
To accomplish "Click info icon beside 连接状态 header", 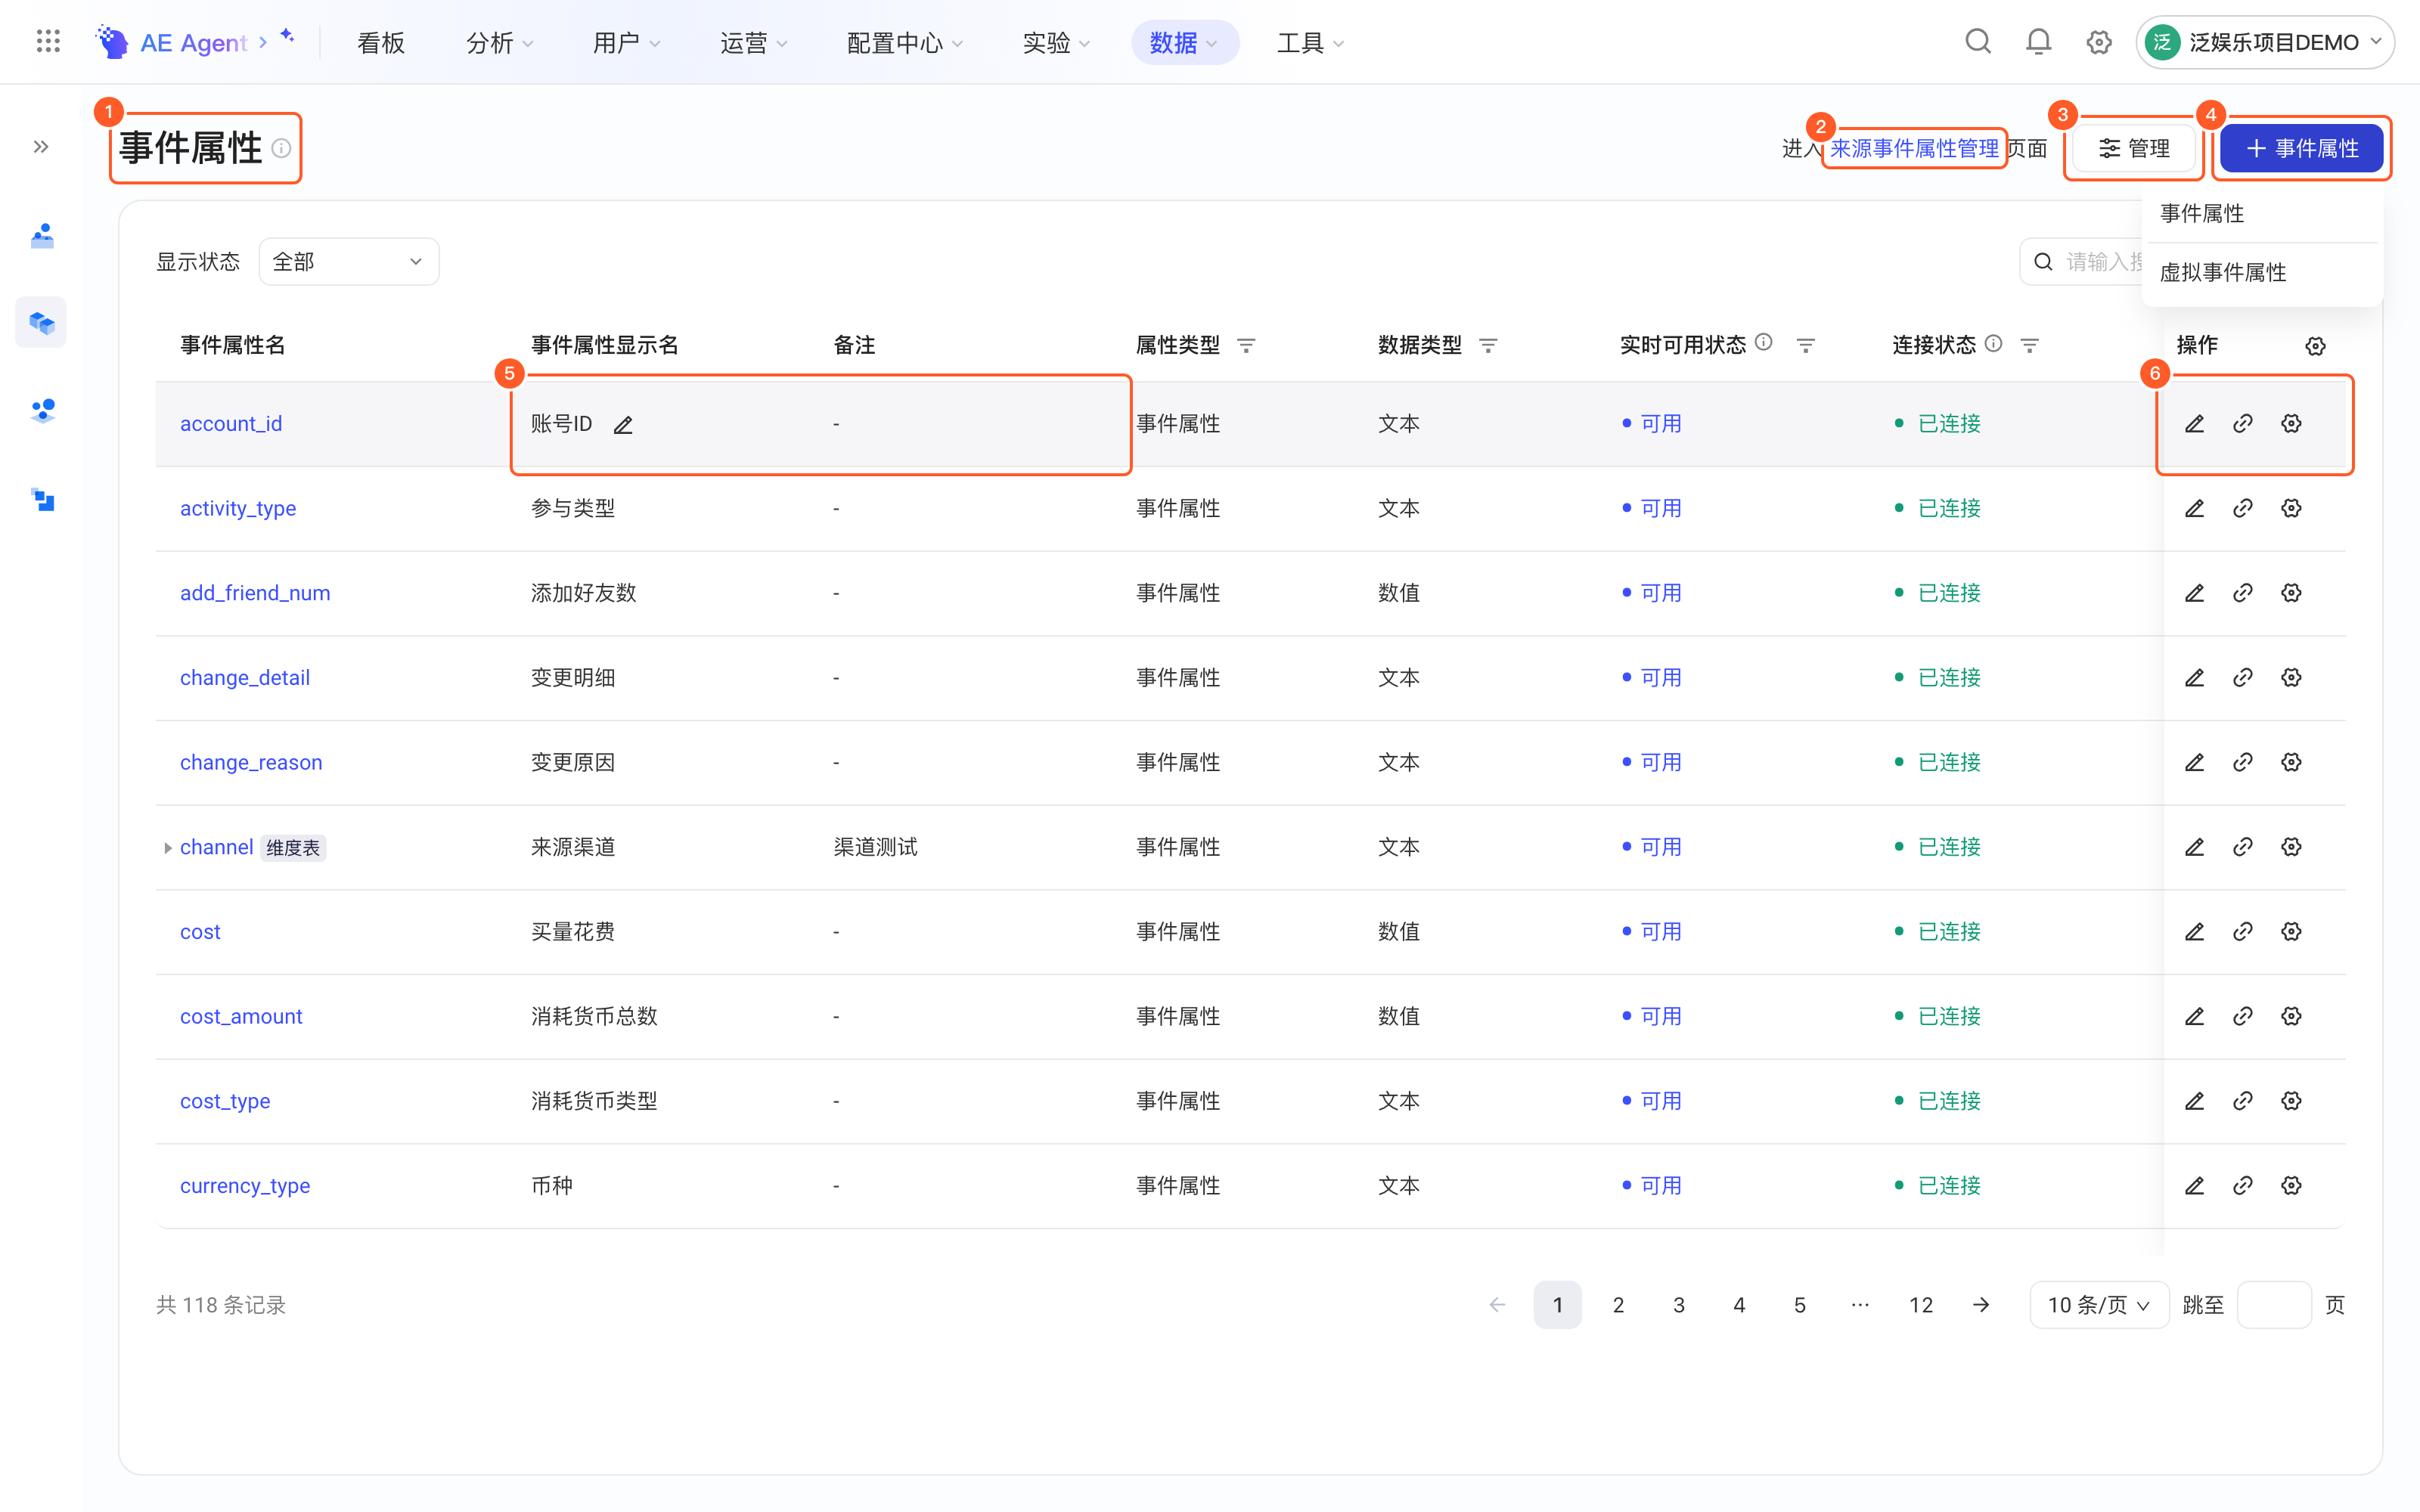I will click(1993, 344).
